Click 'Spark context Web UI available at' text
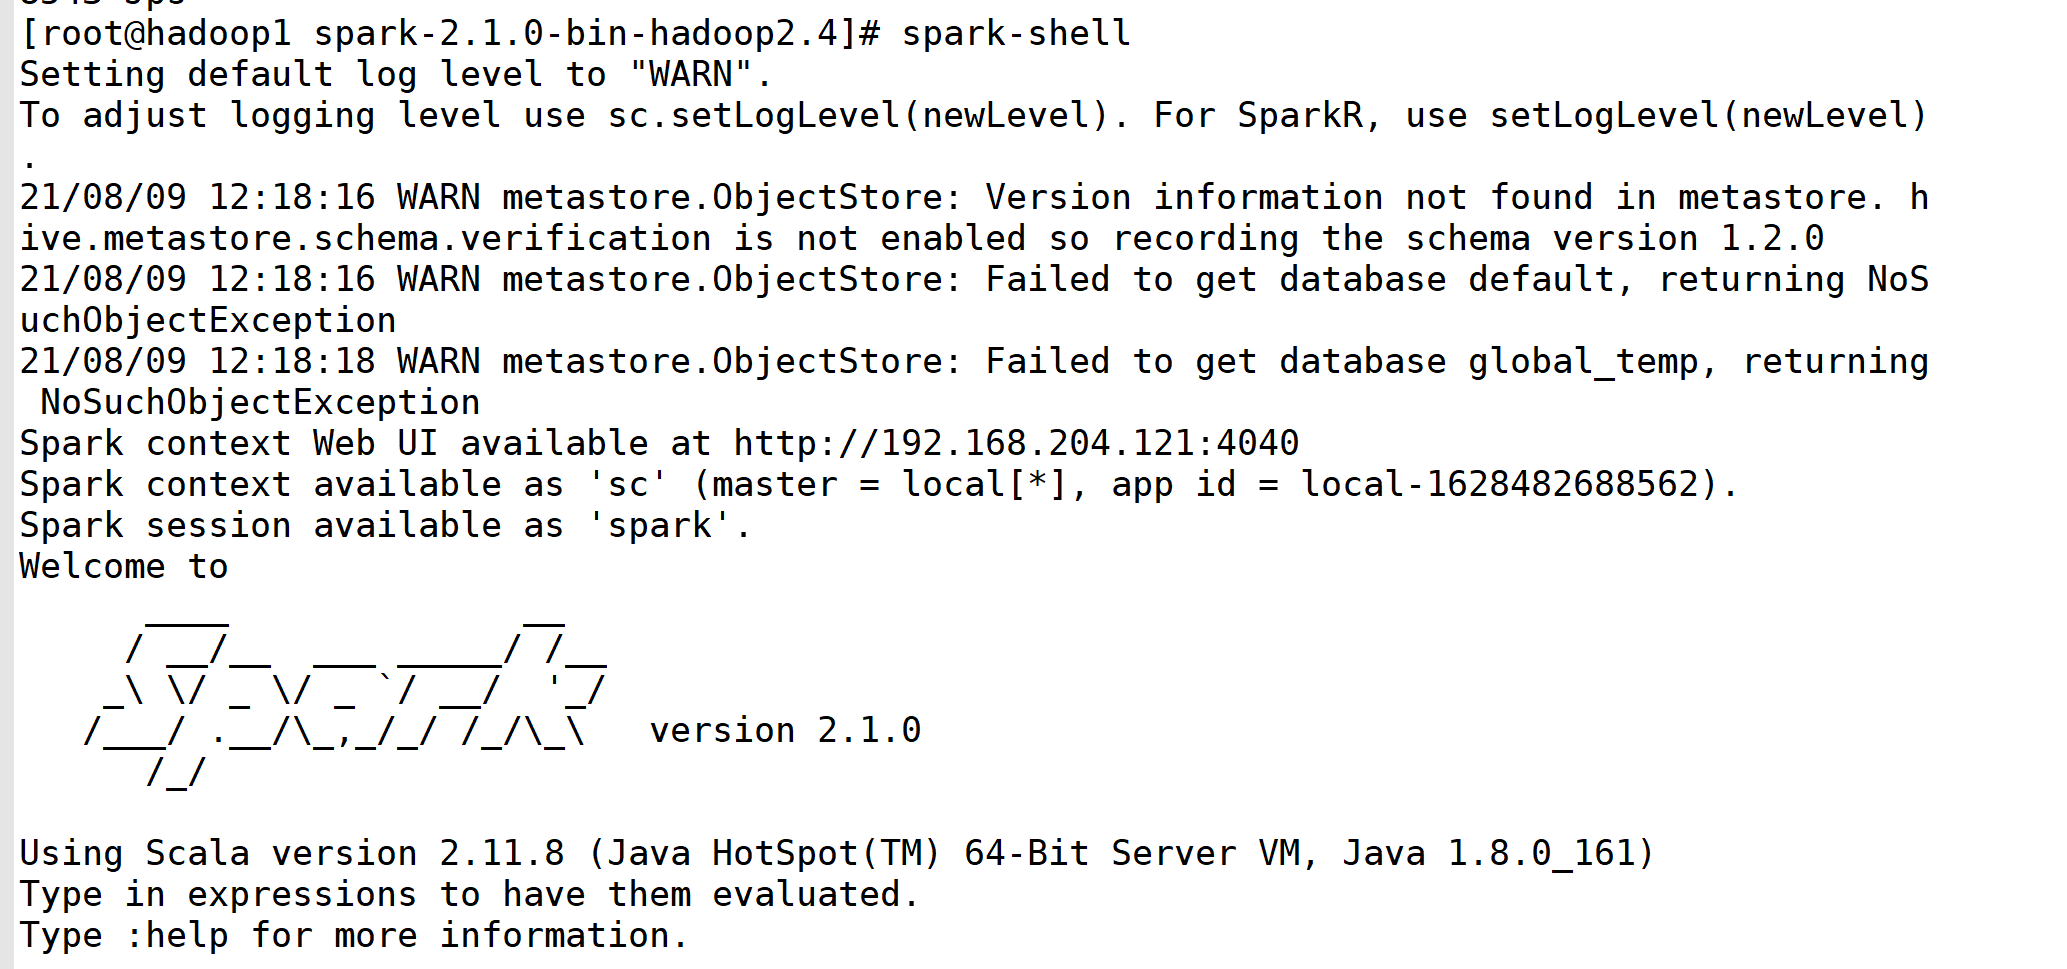Viewport: 2067px width, 969px height. pos(365,444)
